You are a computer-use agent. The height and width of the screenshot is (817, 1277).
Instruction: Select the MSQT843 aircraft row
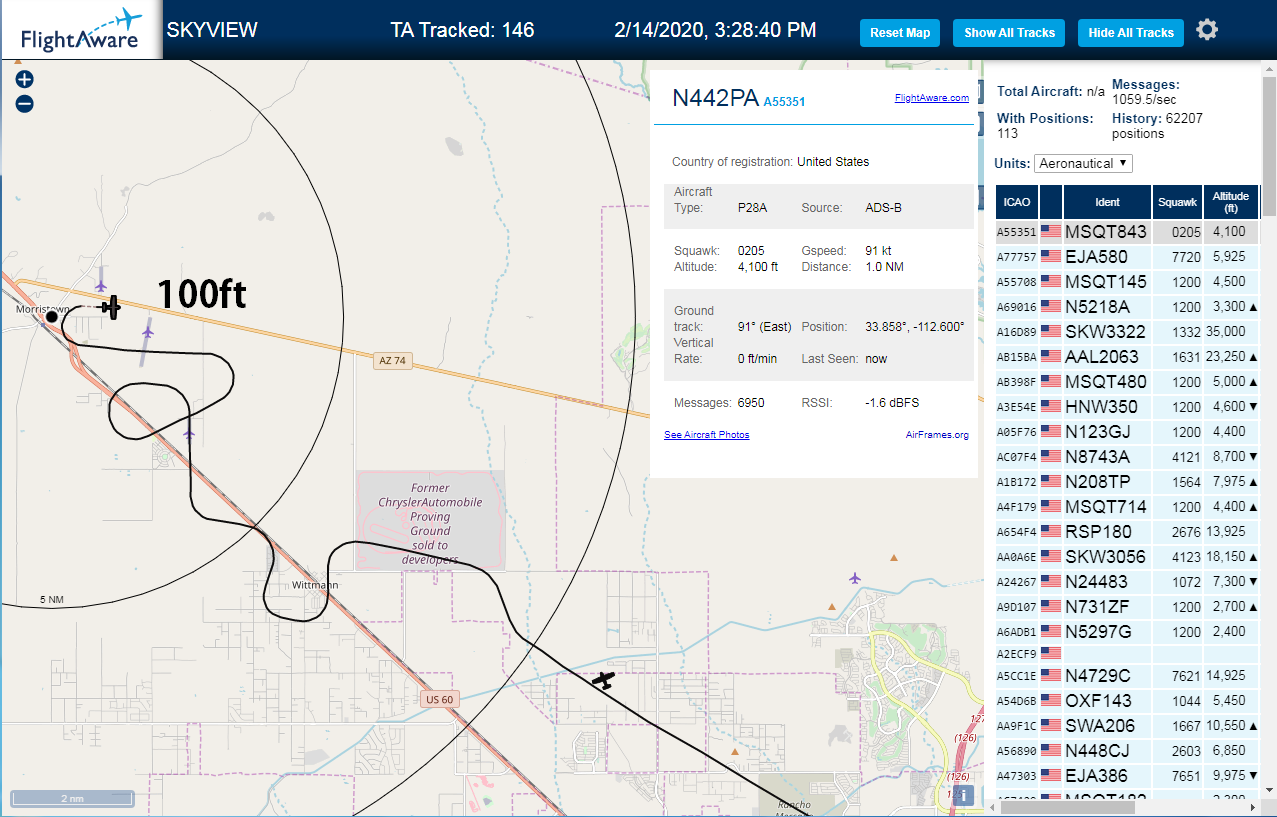point(1128,232)
